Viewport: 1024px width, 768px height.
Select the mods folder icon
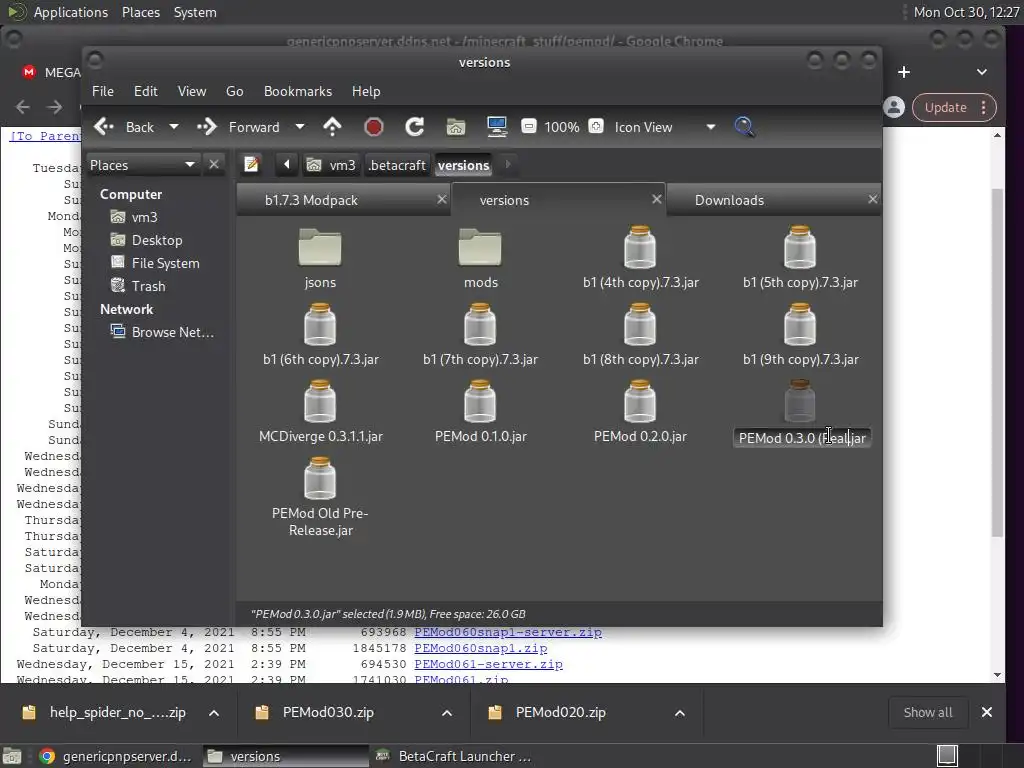[x=480, y=248]
